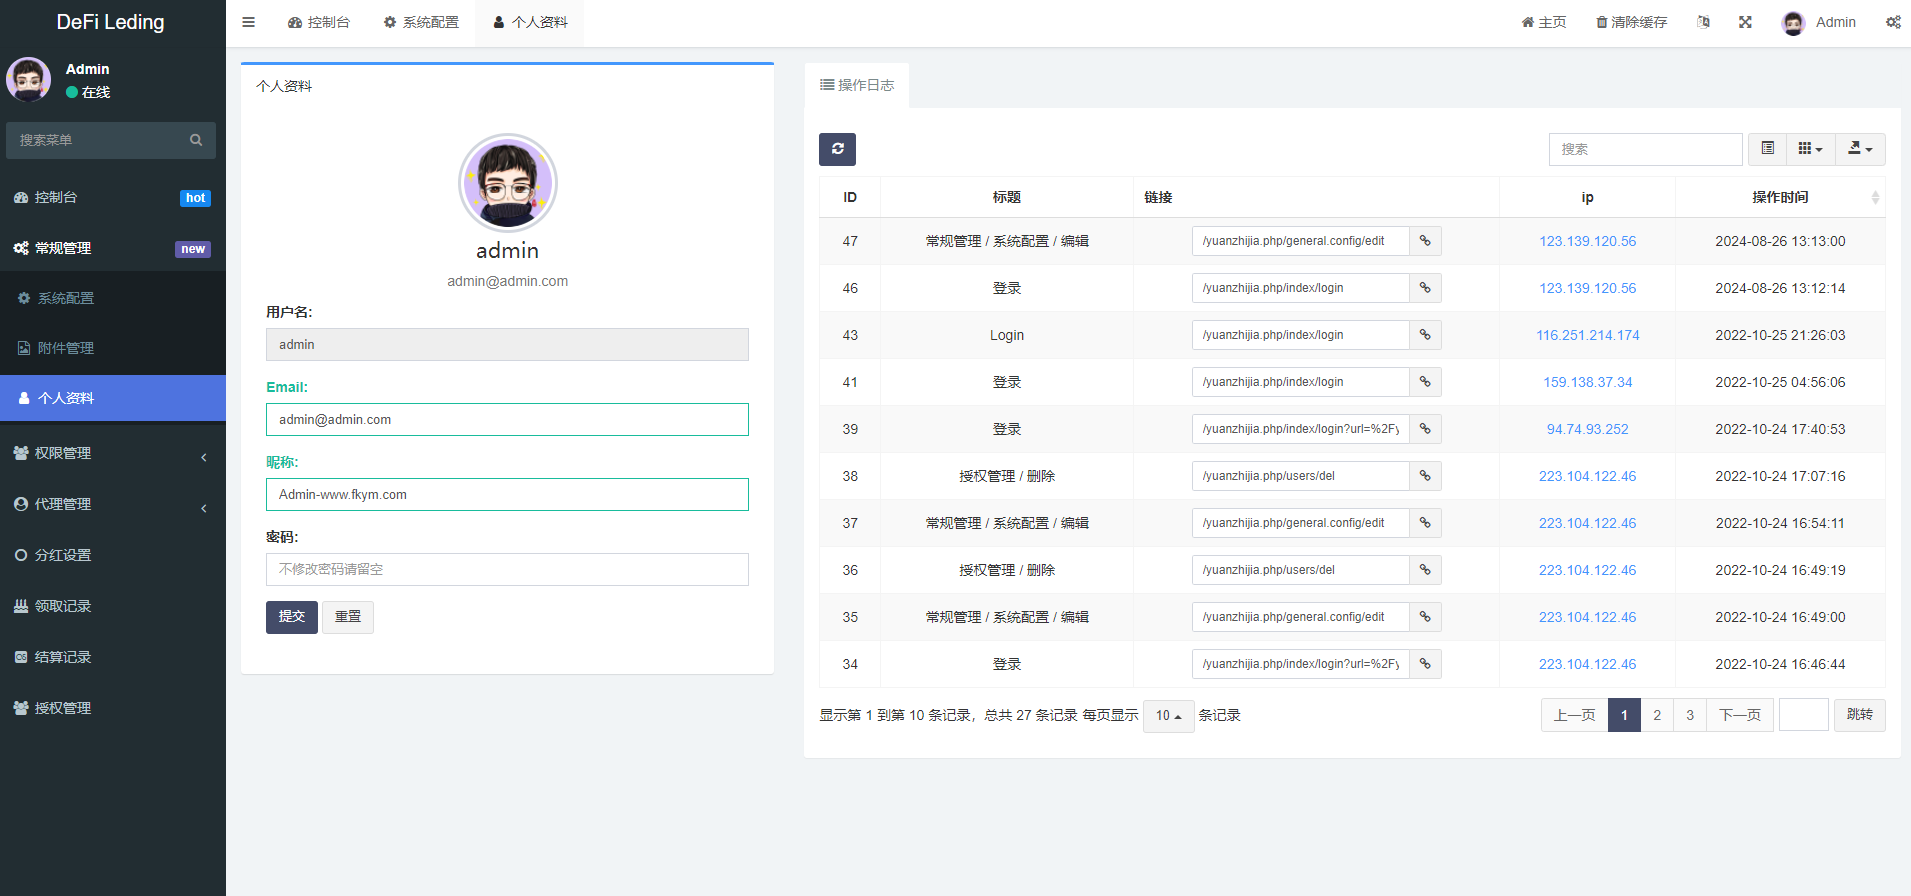Click the hamburger sidebar toggle icon
Screen dimensions: 1911x896
click(248, 22)
